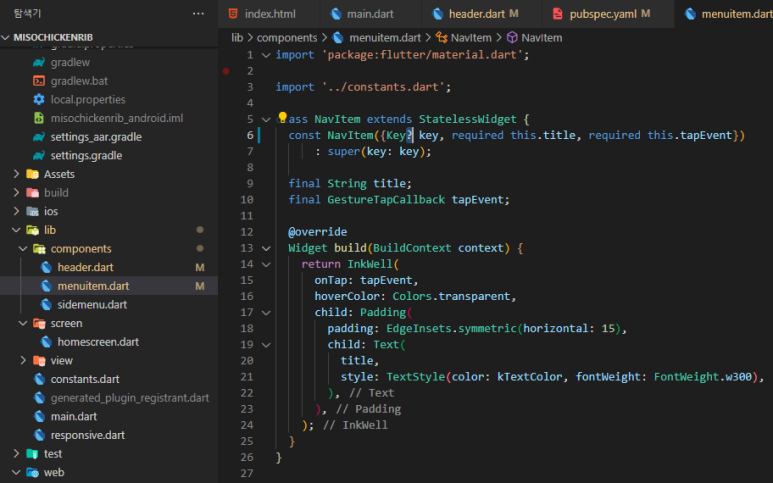Click the menuitem.dart breadcrumb segment
Screen dimensions: 773x483
tap(385, 38)
